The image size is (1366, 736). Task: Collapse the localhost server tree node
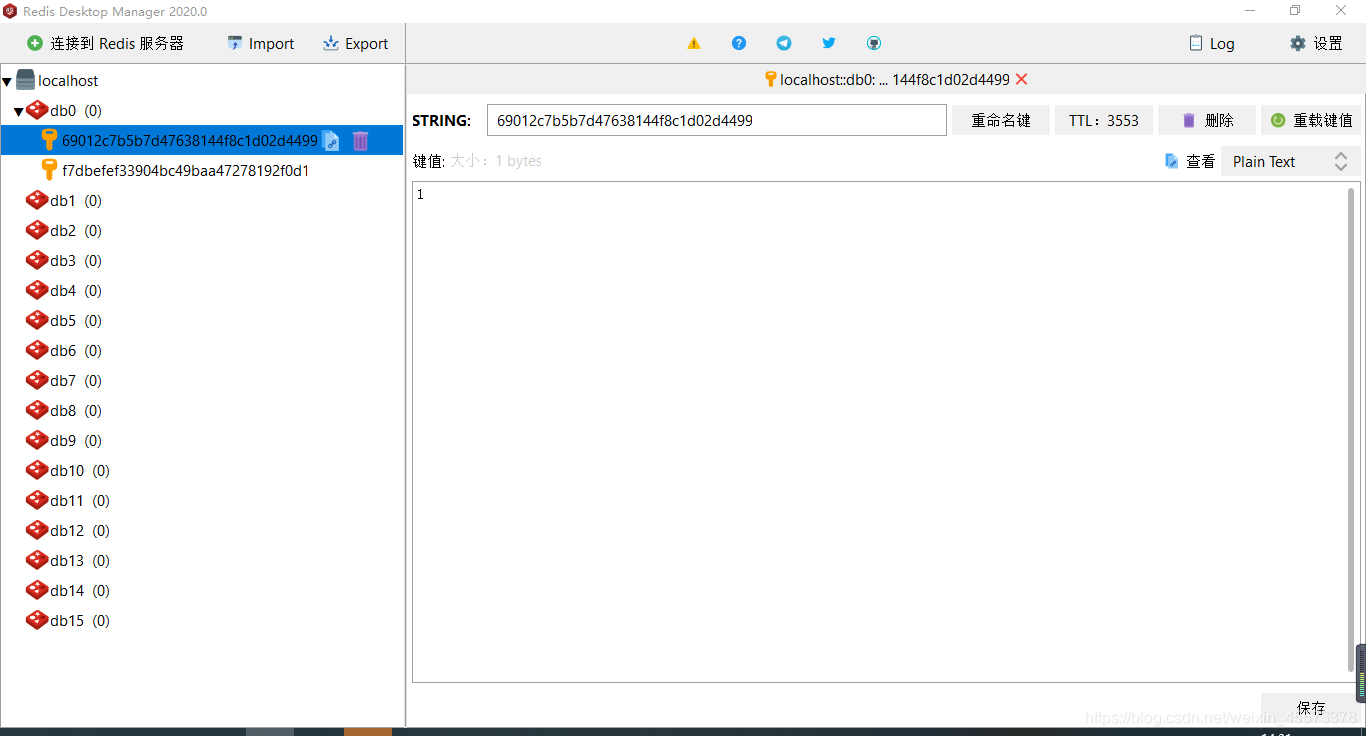pyautogui.click(x=8, y=81)
